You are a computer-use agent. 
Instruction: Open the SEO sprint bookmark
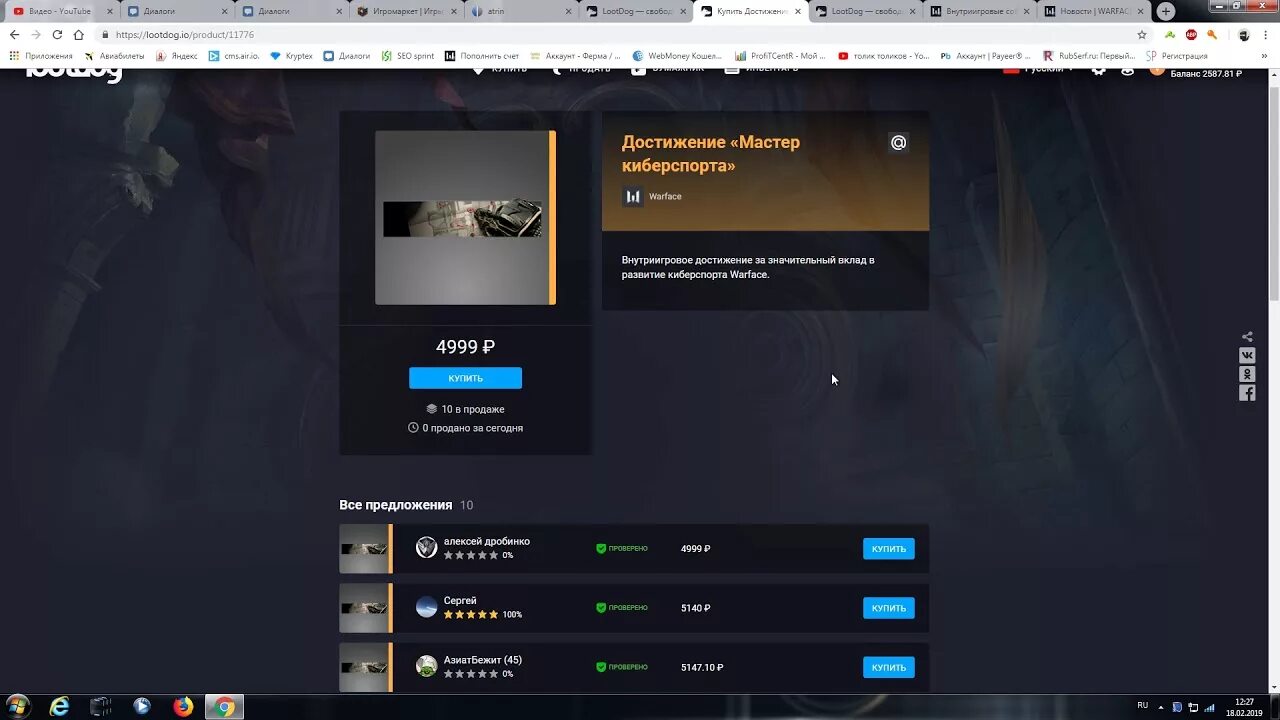tap(408, 56)
